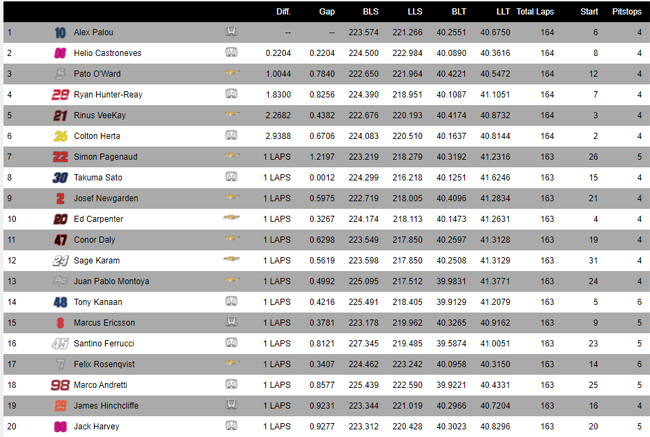Click the Chevrolet bowtie next to Ed Carpenter
This screenshot has width=650, height=437.
(x=231, y=217)
